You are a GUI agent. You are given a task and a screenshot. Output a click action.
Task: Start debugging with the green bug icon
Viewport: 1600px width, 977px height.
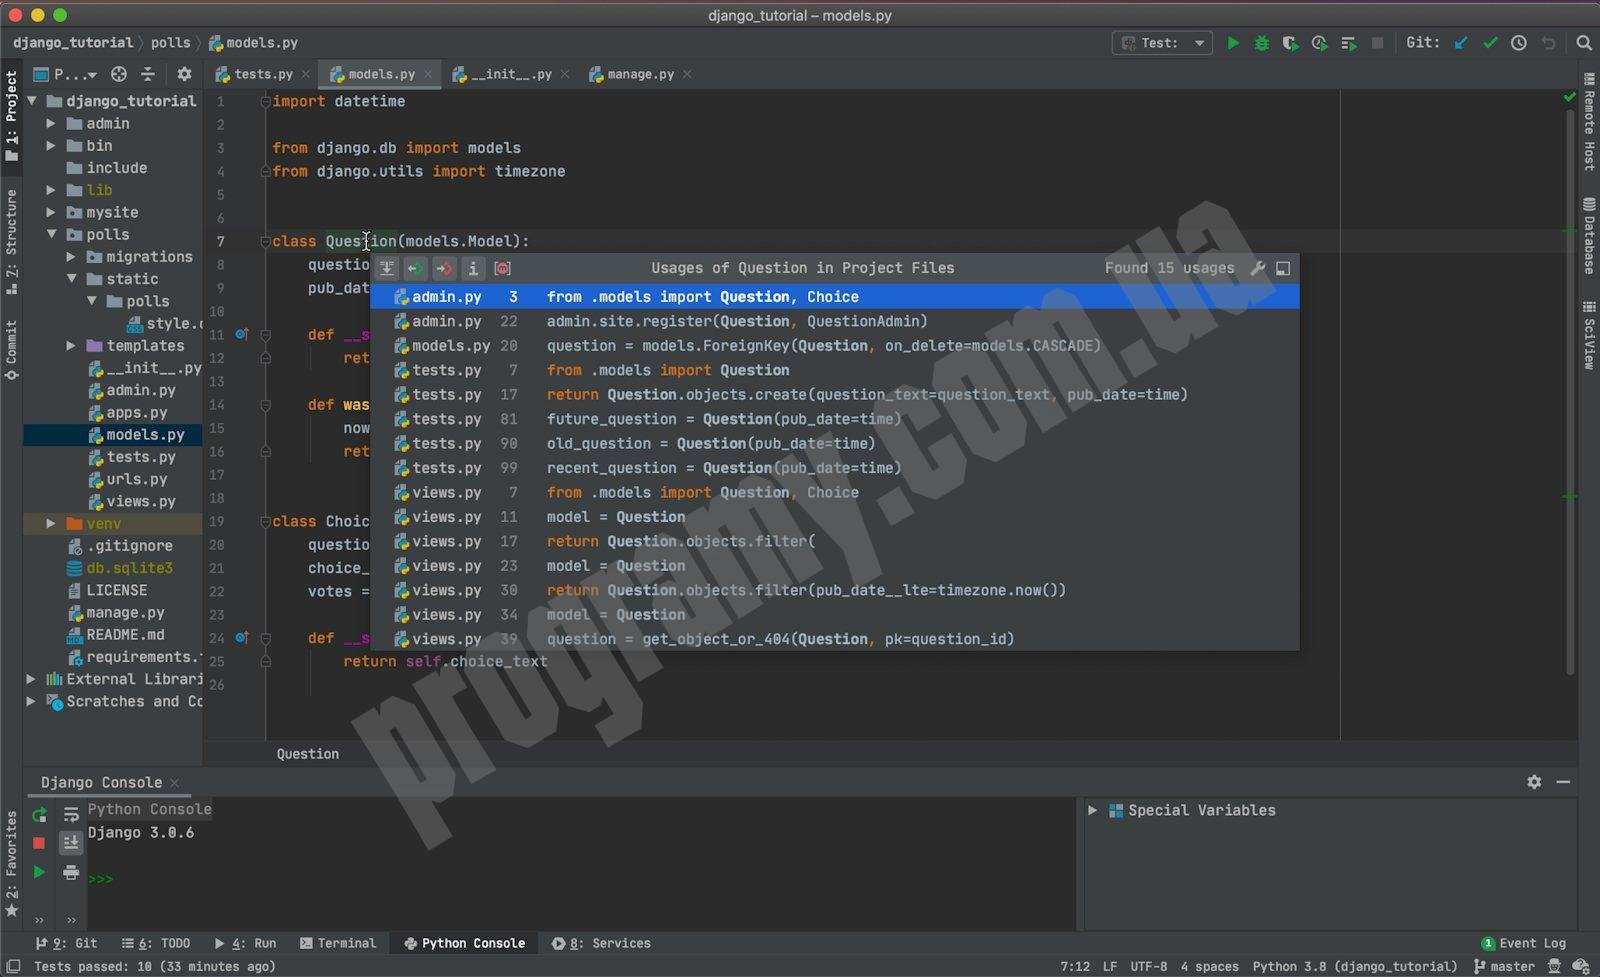1262,43
